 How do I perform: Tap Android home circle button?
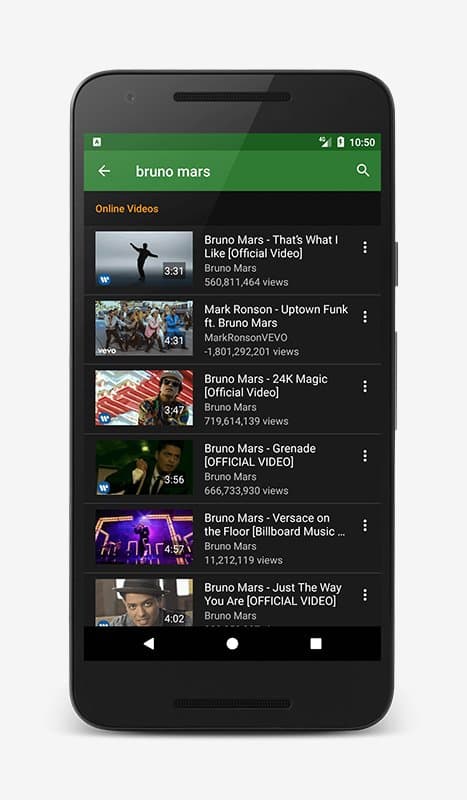point(232,643)
